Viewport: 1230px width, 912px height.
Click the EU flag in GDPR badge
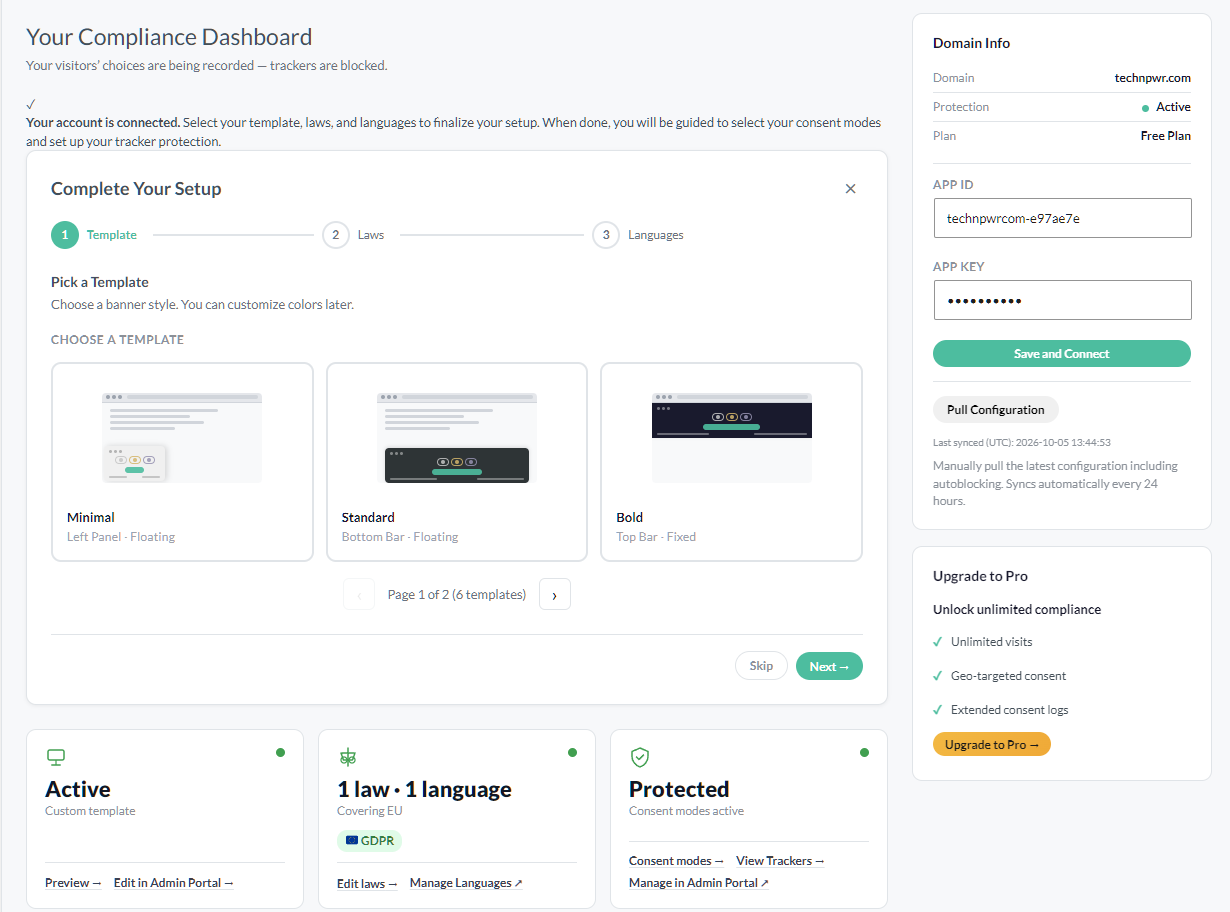tap(352, 841)
